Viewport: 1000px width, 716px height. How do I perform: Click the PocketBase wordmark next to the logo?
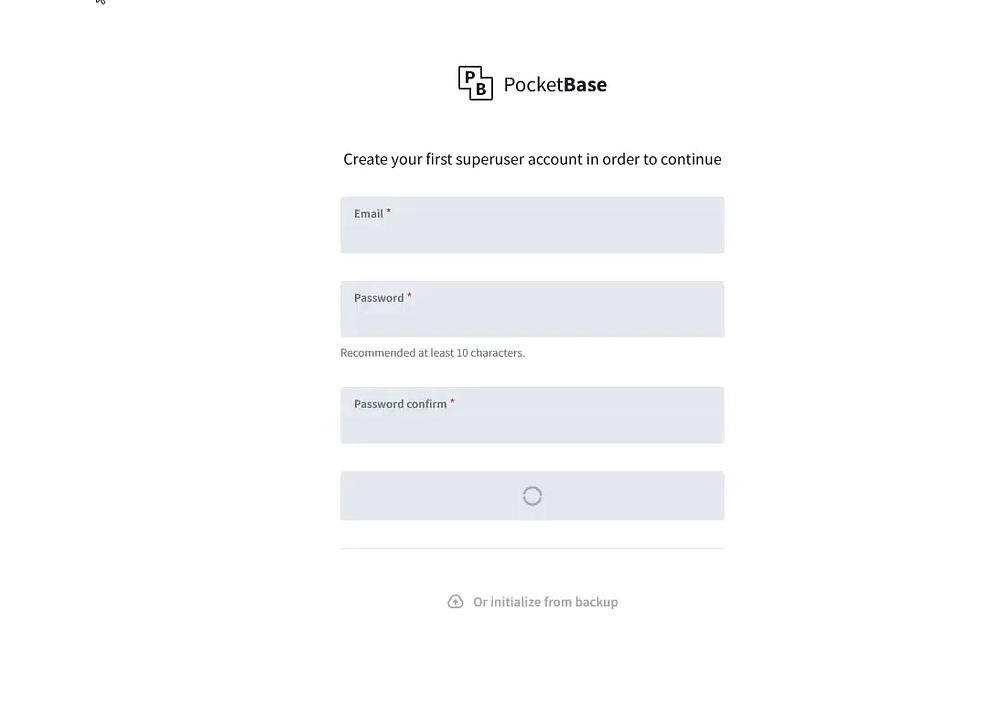(x=557, y=84)
